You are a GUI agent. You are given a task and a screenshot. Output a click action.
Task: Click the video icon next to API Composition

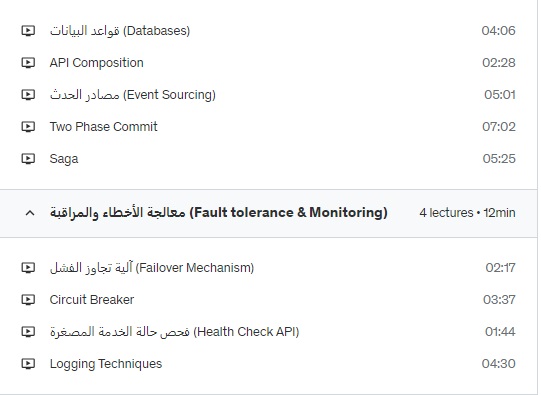pos(28,63)
